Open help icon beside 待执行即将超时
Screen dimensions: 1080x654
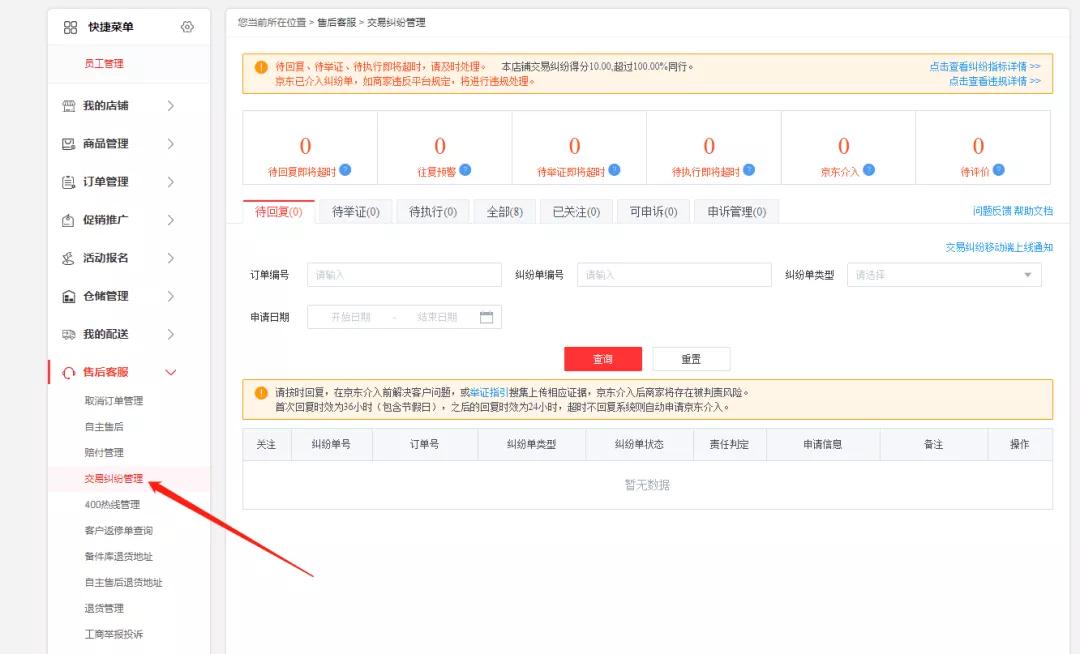click(749, 169)
